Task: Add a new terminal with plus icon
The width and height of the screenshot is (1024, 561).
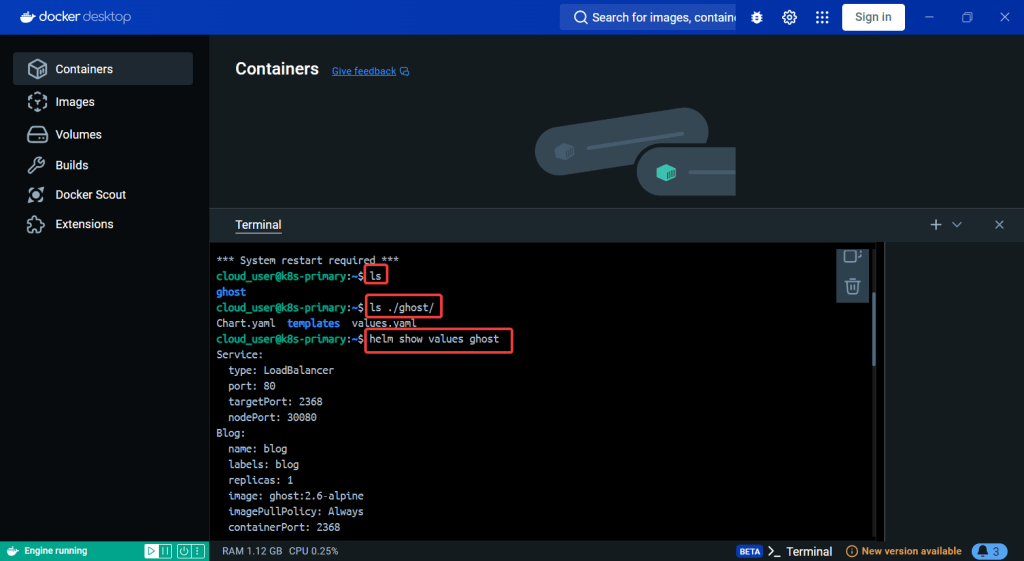Action: point(936,225)
